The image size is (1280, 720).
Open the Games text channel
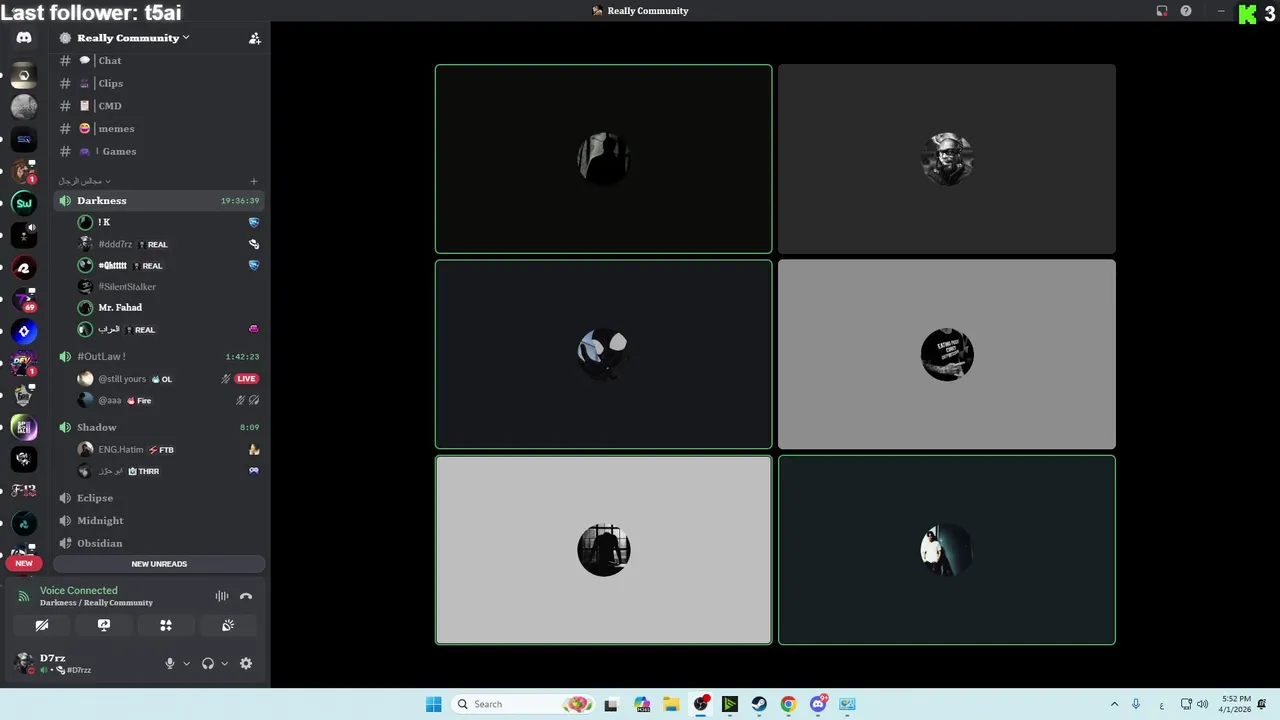click(159, 151)
